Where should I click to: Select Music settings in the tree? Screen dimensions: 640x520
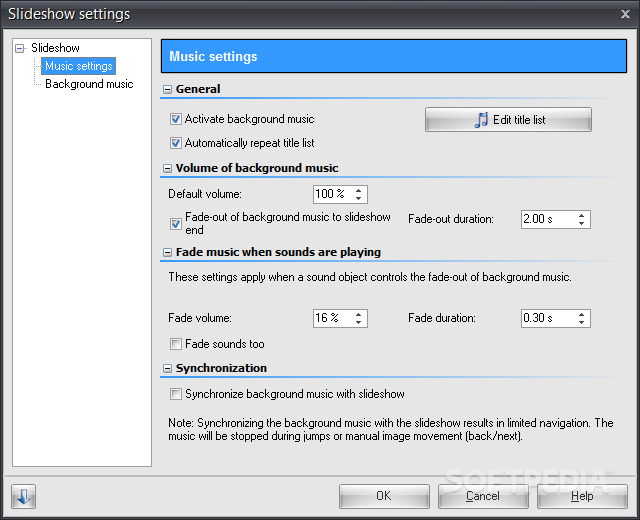point(78,66)
